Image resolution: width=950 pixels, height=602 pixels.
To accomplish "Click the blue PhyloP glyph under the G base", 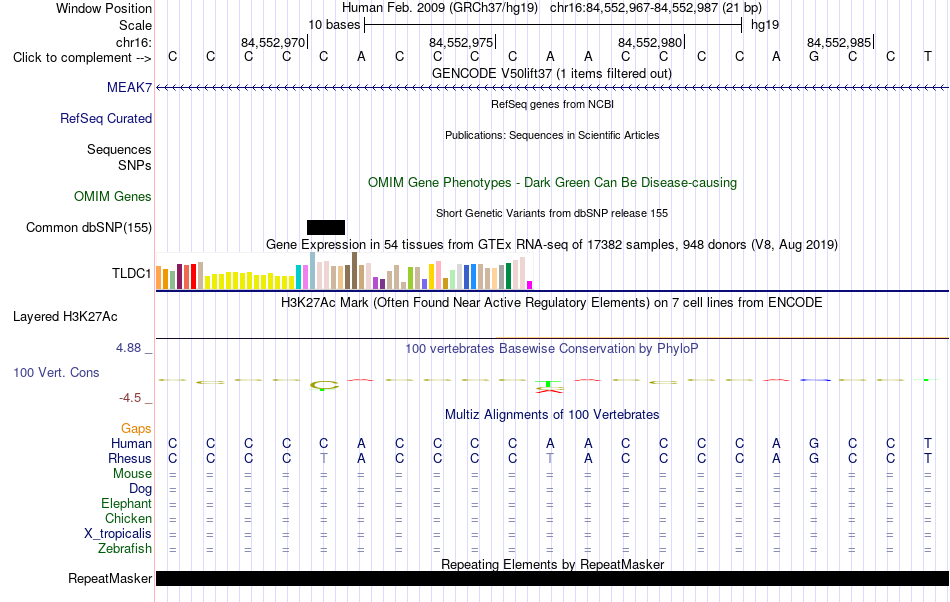I will (x=815, y=380).
